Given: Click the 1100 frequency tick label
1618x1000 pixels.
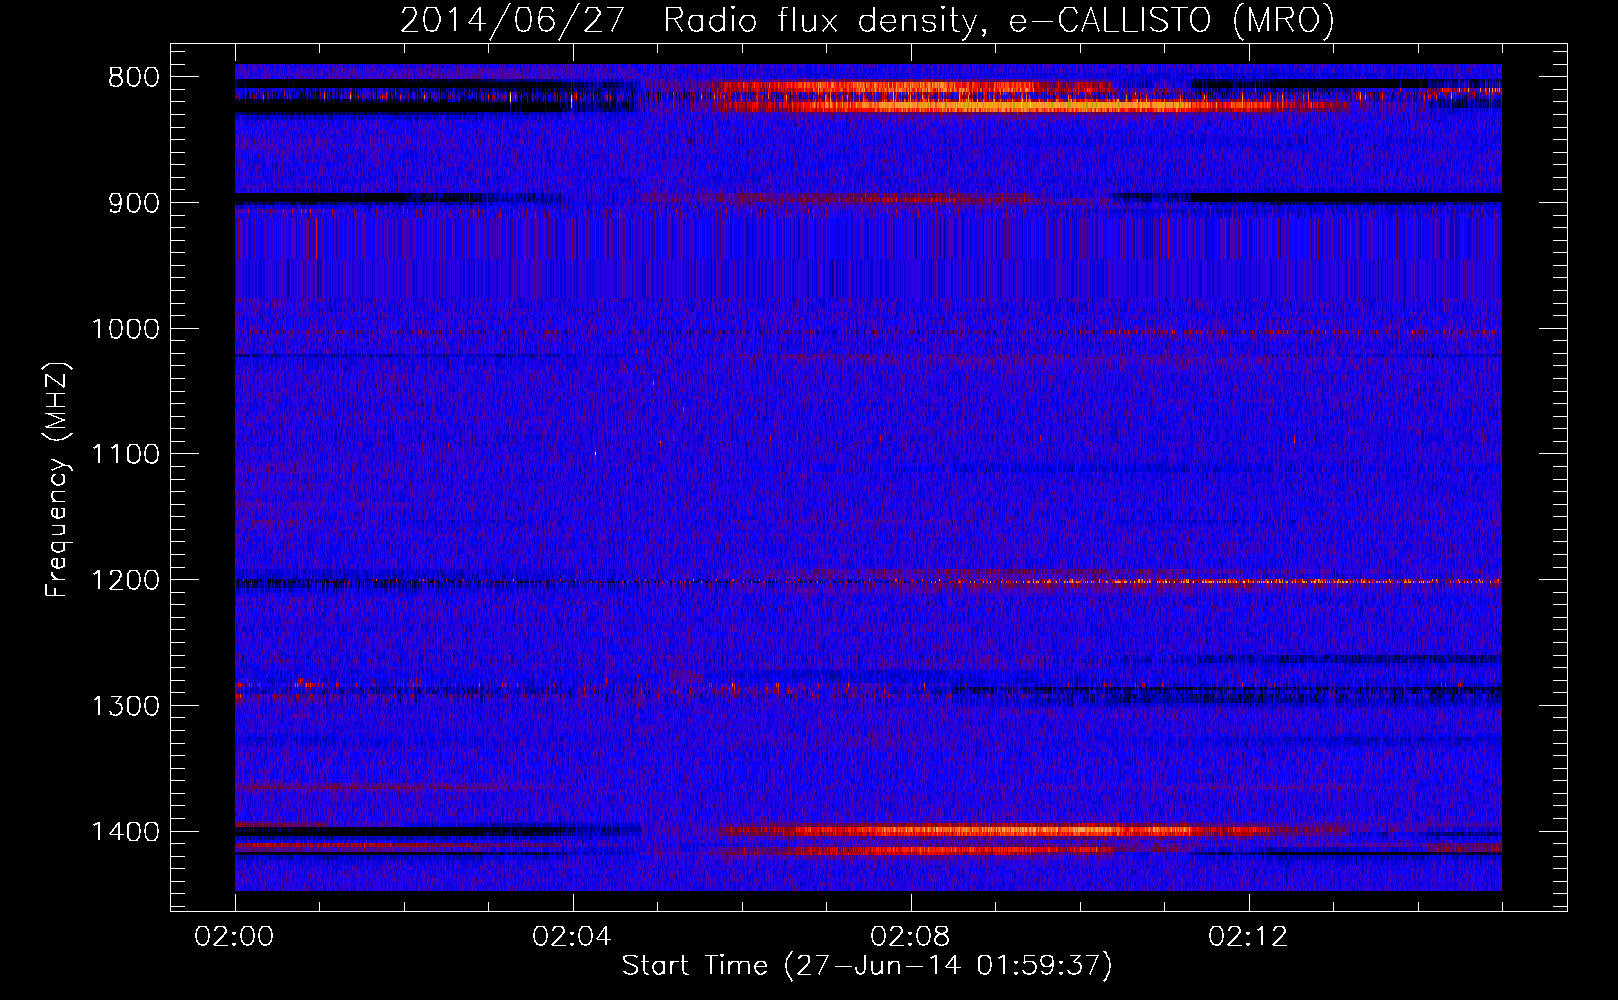Looking at the screenshot, I should 125,455.
